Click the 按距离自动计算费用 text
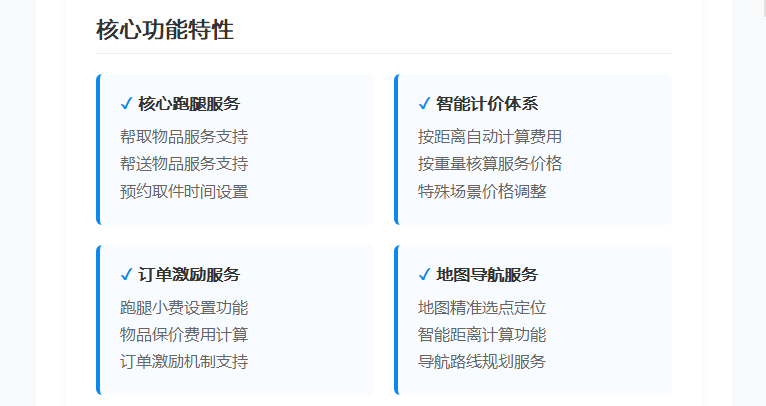The image size is (766, 406). (x=490, y=136)
